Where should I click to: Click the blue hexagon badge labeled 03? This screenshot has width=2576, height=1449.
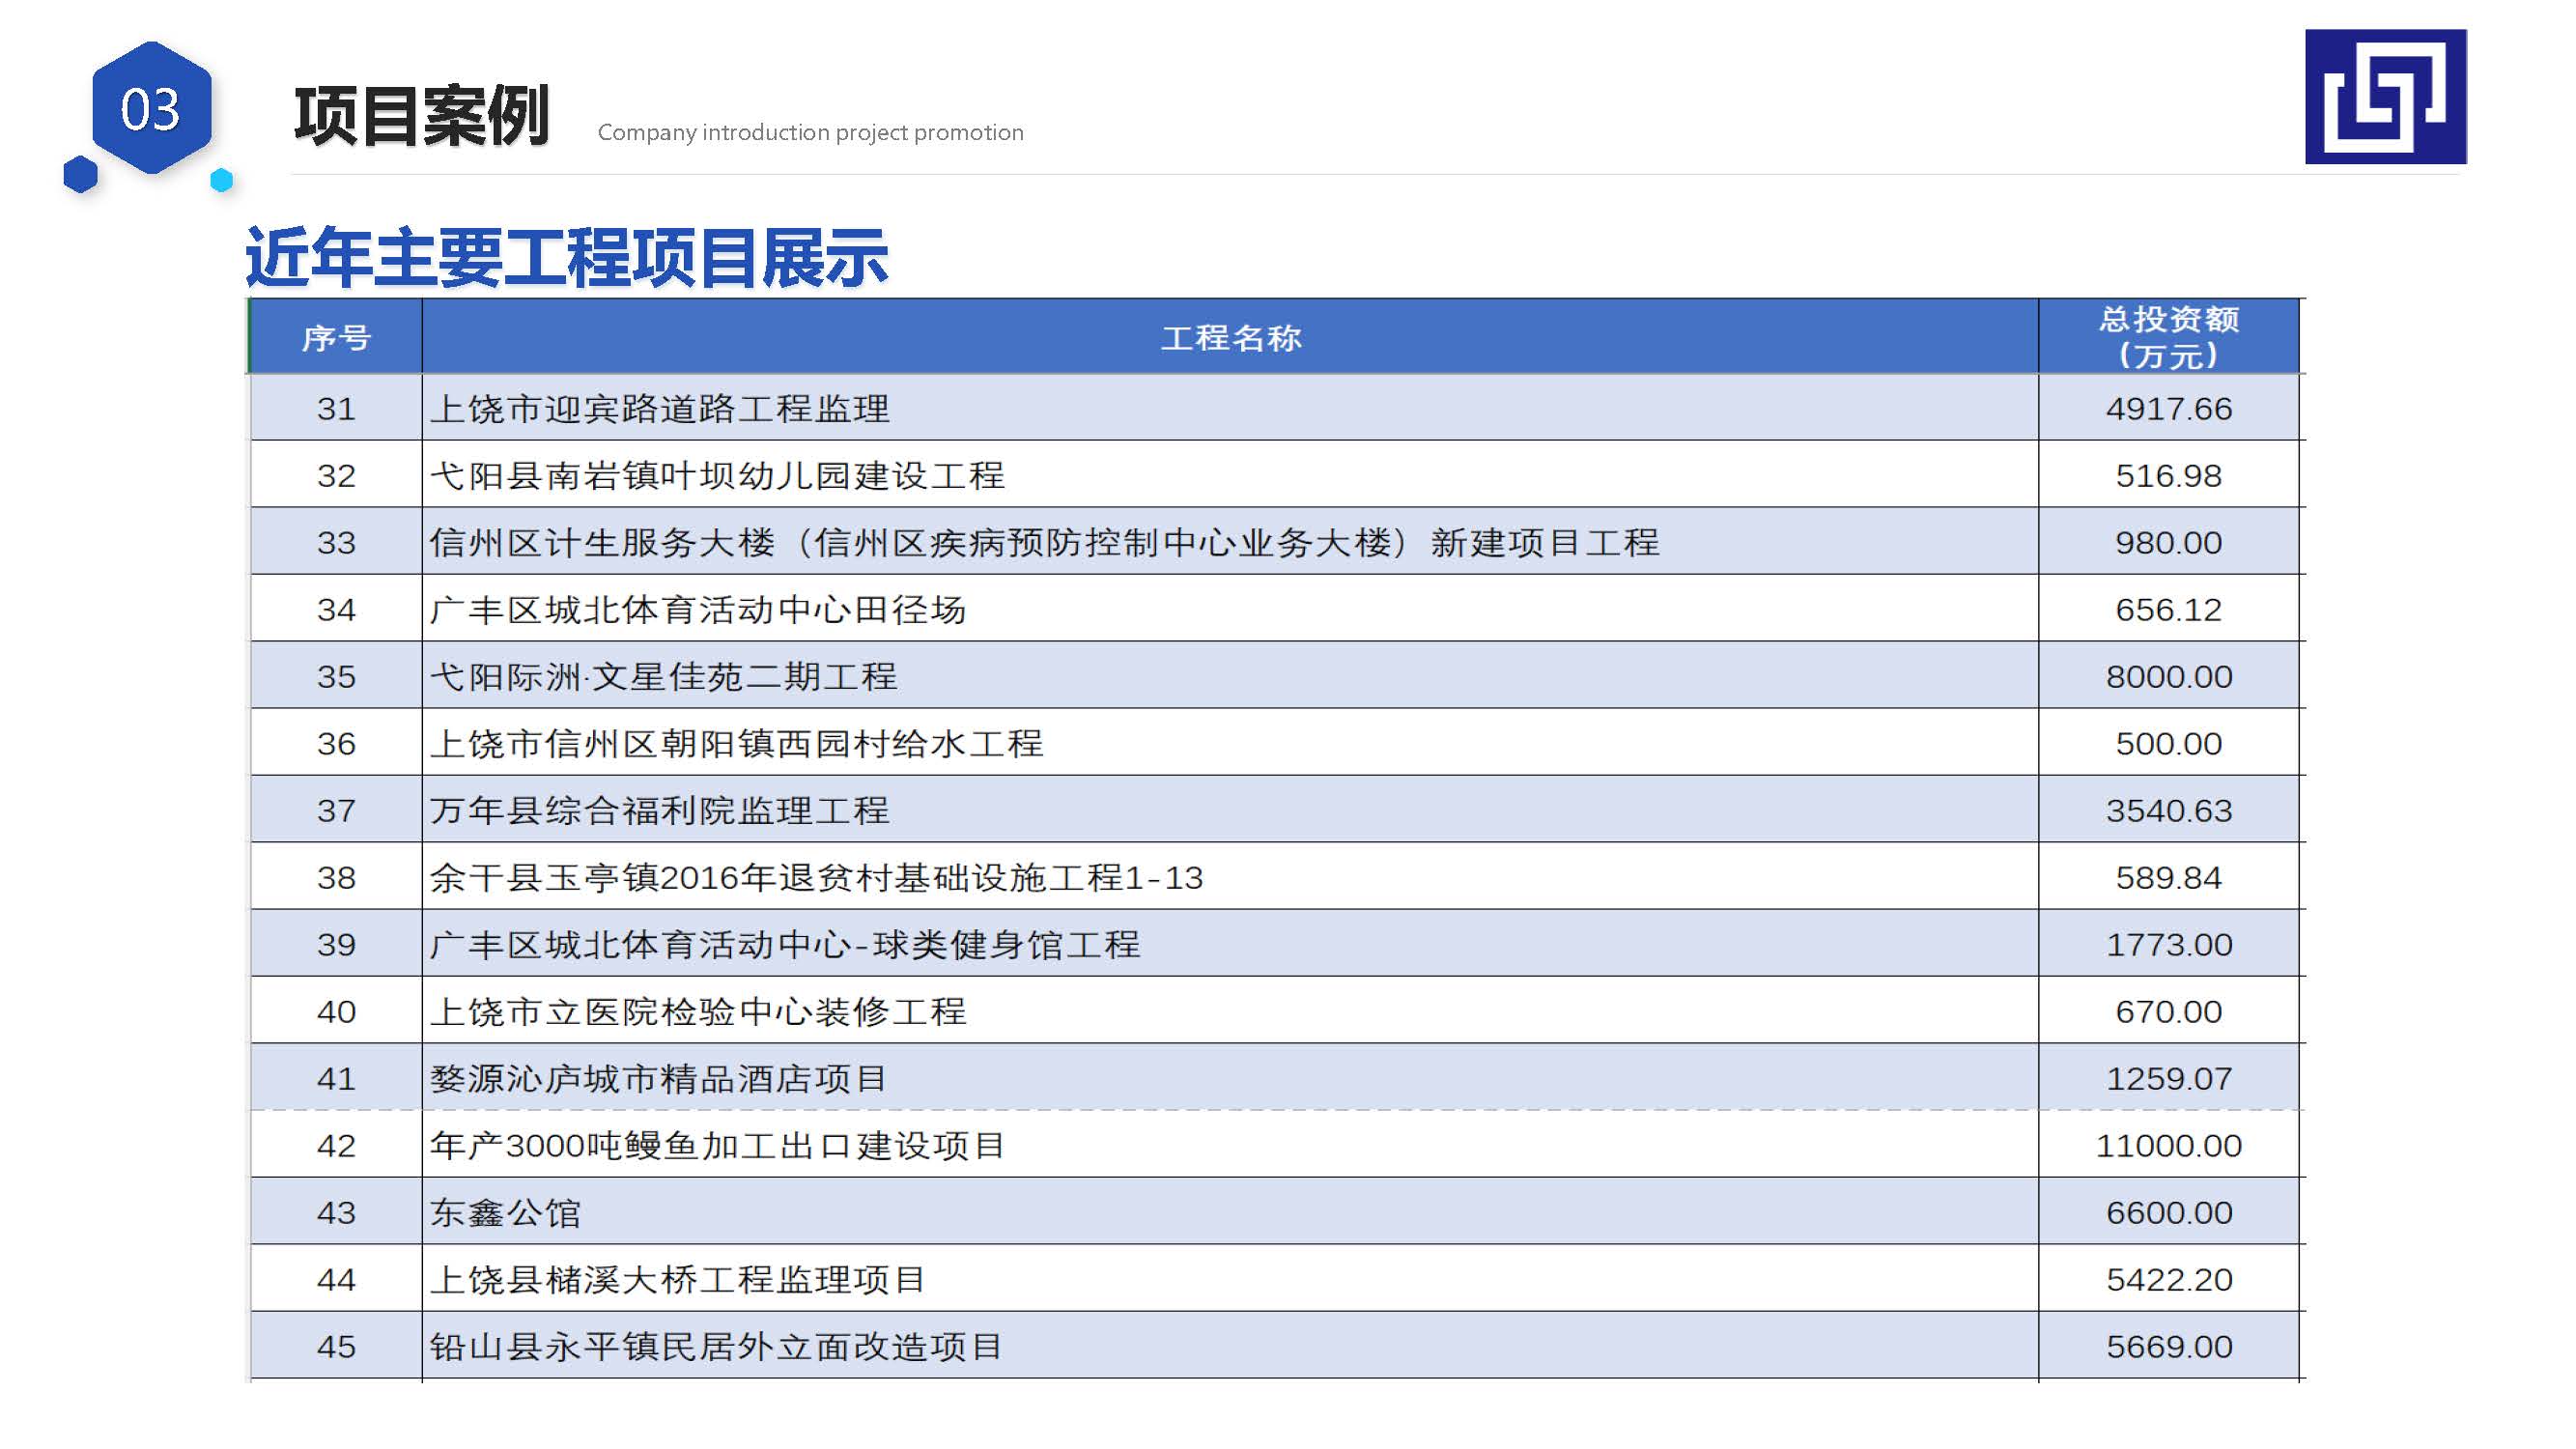point(151,108)
